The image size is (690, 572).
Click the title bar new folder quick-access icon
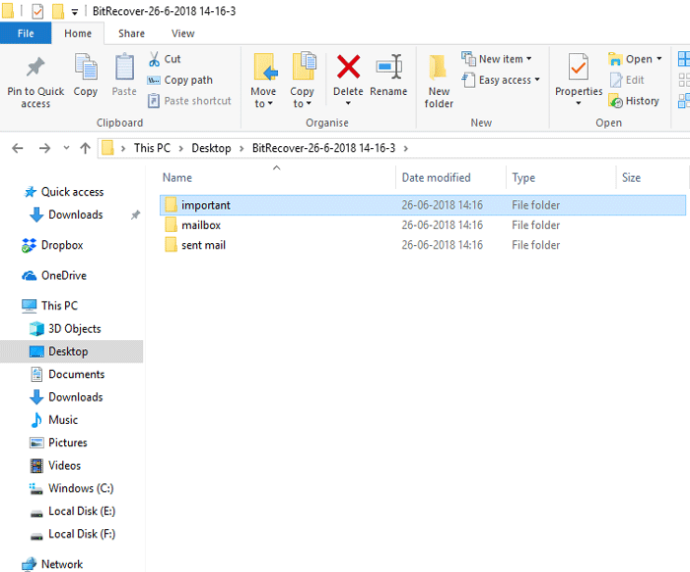58,11
